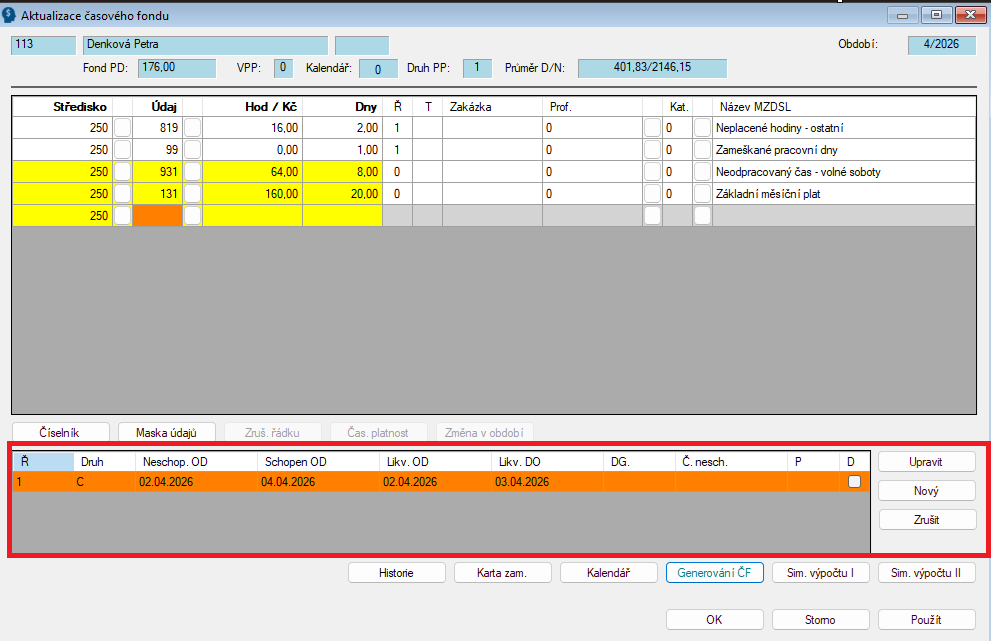
Task: Minimize the Aktualizace časového fondu window
Action: [x=903, y=15]
